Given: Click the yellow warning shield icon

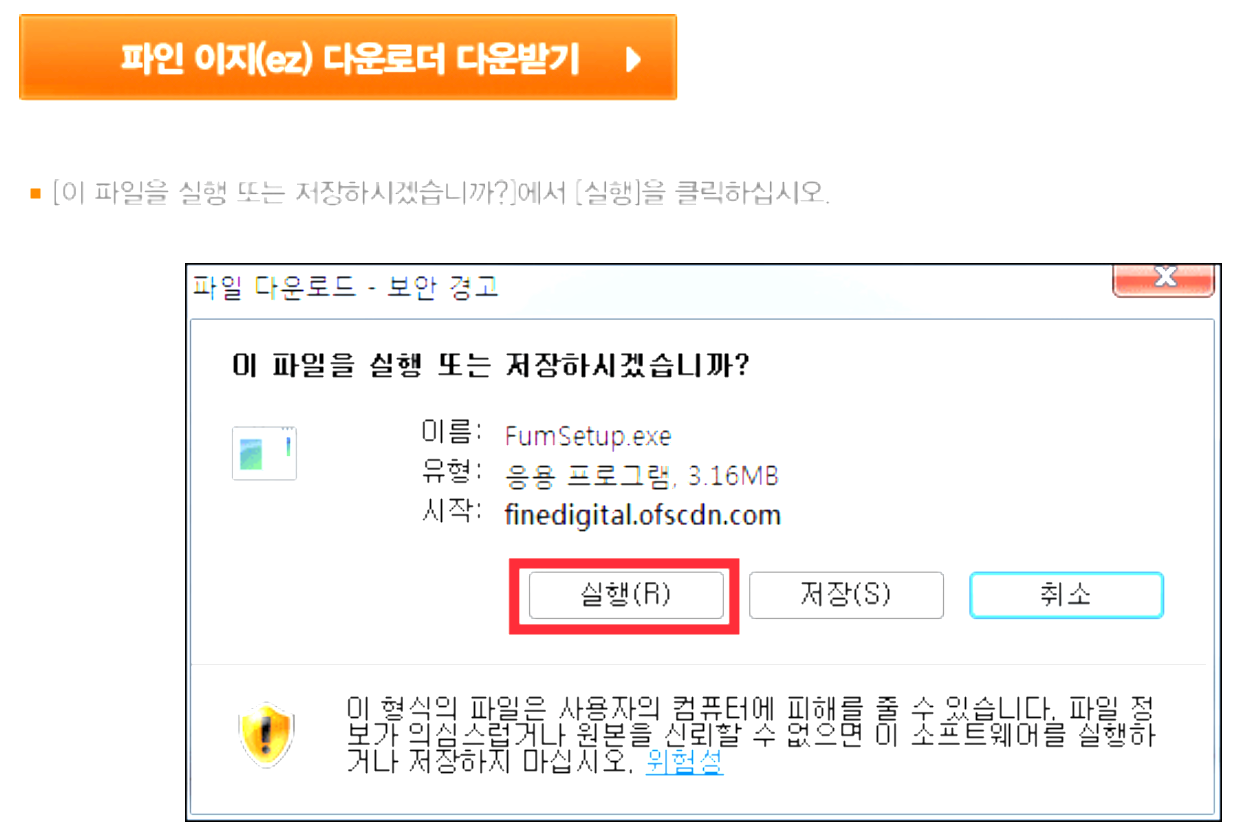Looking at the screenshot, I should tap(267, 735).
